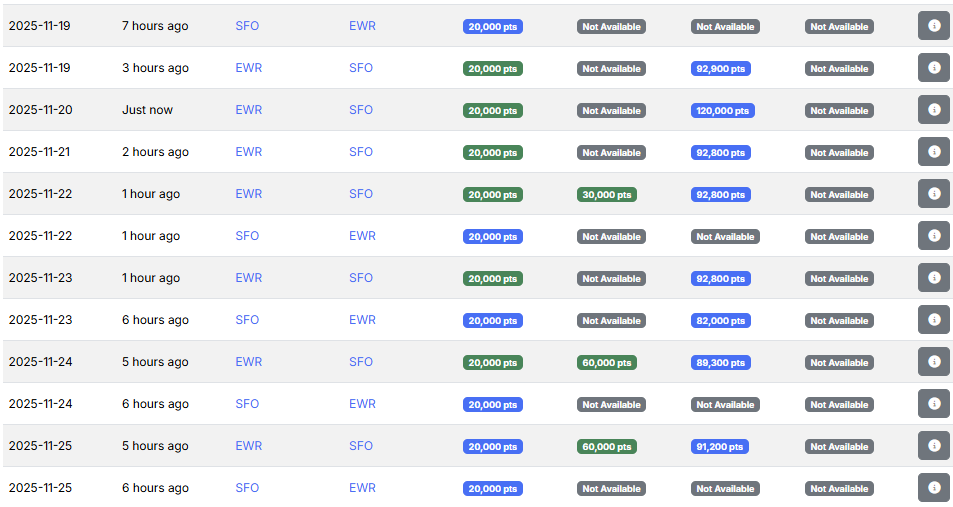View info for 2025-11-22 SFO to EWR row
Screen dimensions: 953x507
tap(933, 236)
